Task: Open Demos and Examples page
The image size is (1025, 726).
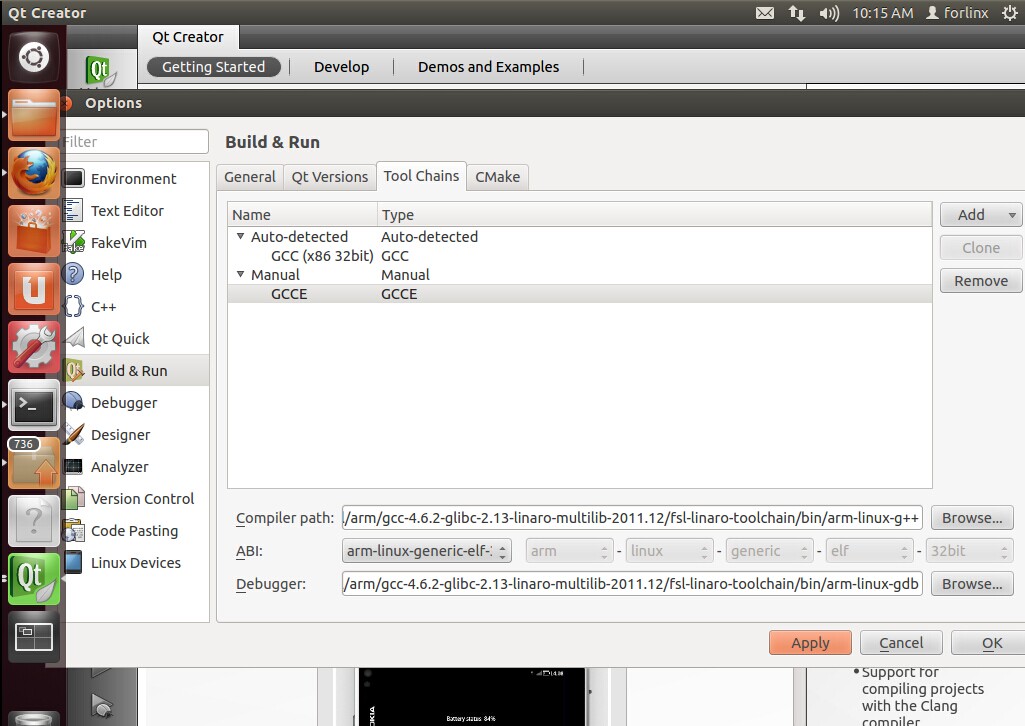Action: tap(488, 67)
